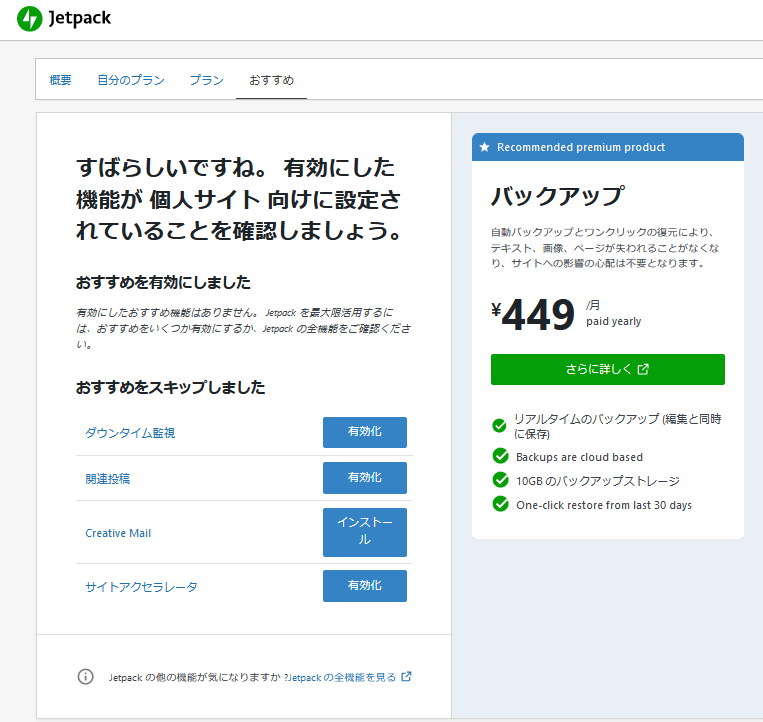Click checkmark beside リアルタイムのバックアップ
This screenshot has width=763, height=722.
[500, 426]
